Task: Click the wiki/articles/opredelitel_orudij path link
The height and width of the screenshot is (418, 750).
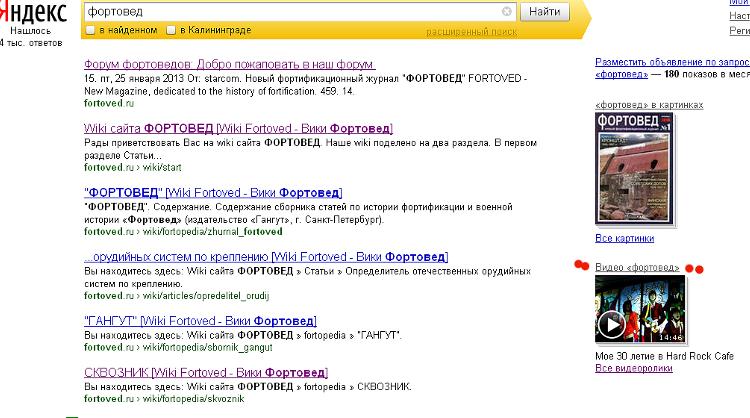Action: tap(206, 296)
